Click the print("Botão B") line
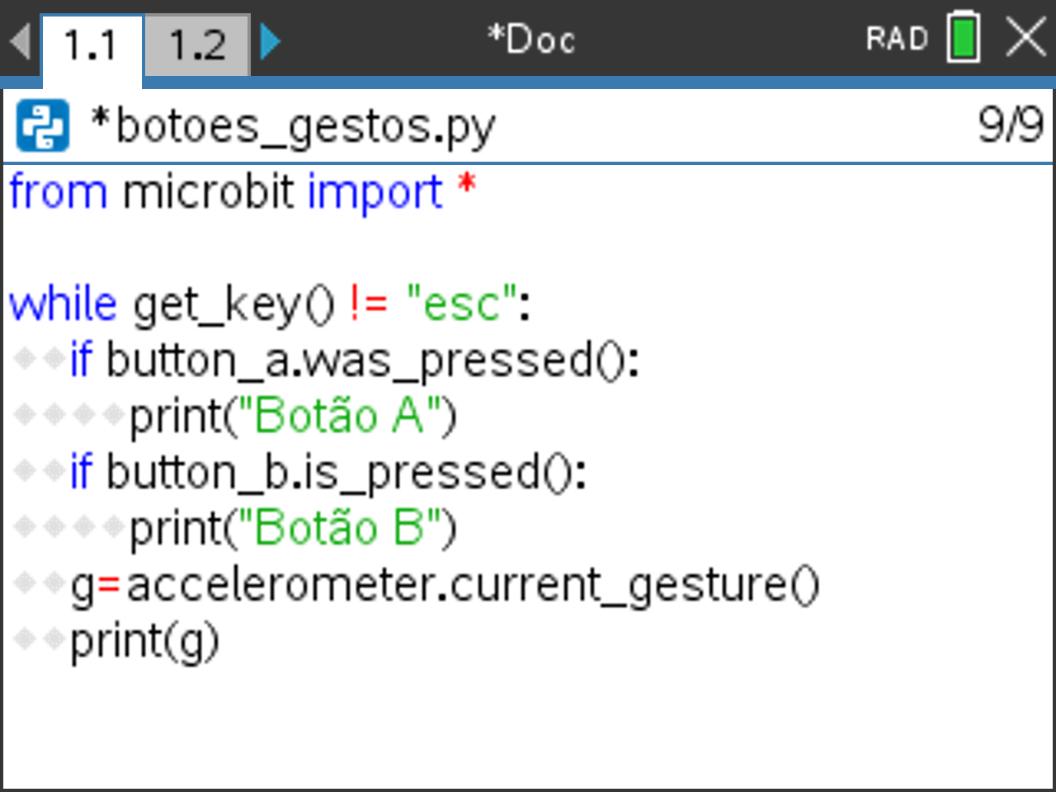 pos(293,528)
